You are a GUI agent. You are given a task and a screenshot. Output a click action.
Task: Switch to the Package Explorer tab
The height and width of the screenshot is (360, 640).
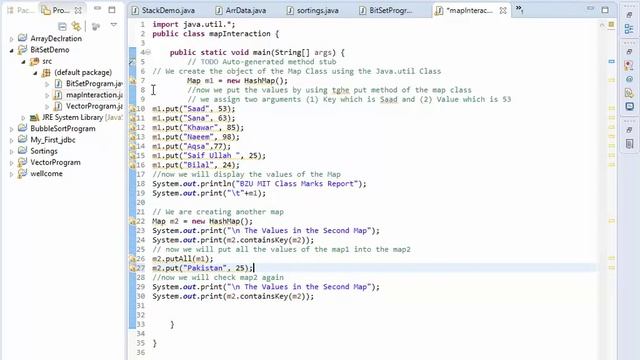20,10
